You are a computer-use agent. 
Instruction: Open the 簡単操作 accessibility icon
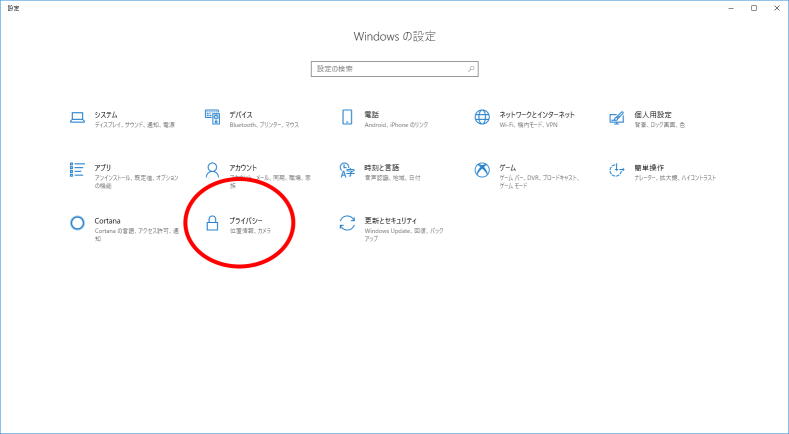pyautogui.click(x=616, y=170)
